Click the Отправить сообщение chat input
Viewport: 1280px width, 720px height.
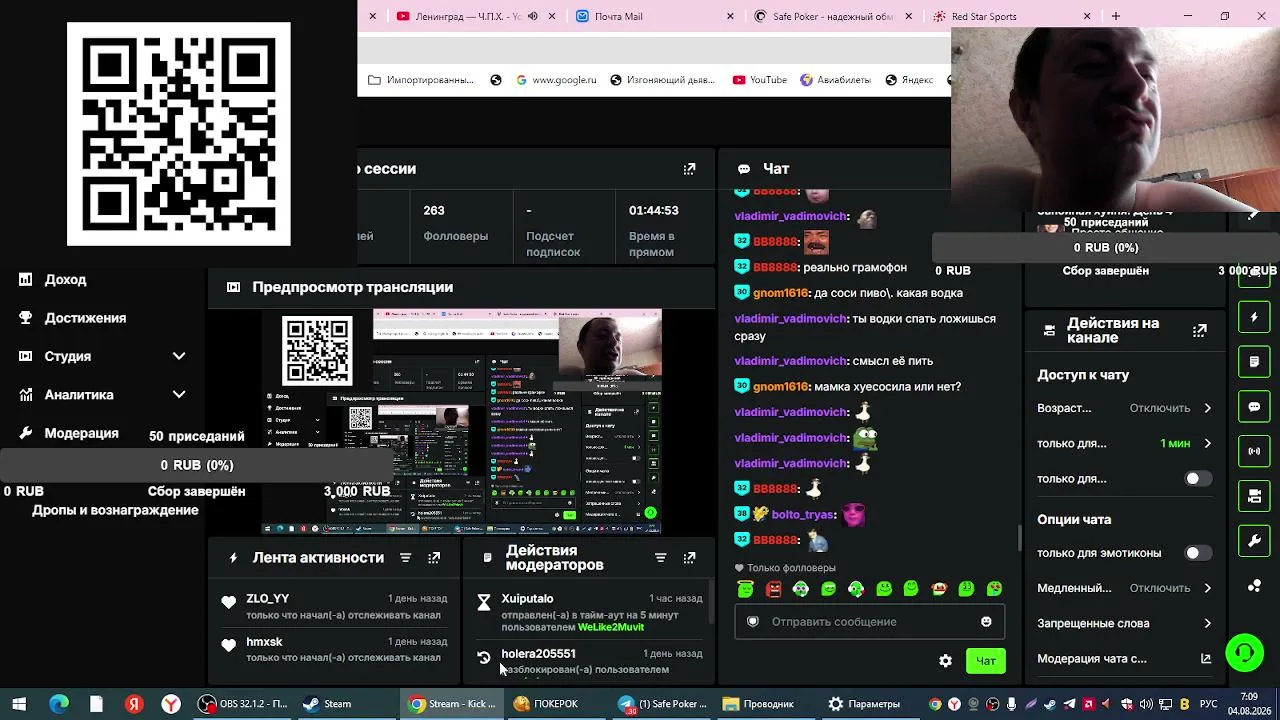870,621
